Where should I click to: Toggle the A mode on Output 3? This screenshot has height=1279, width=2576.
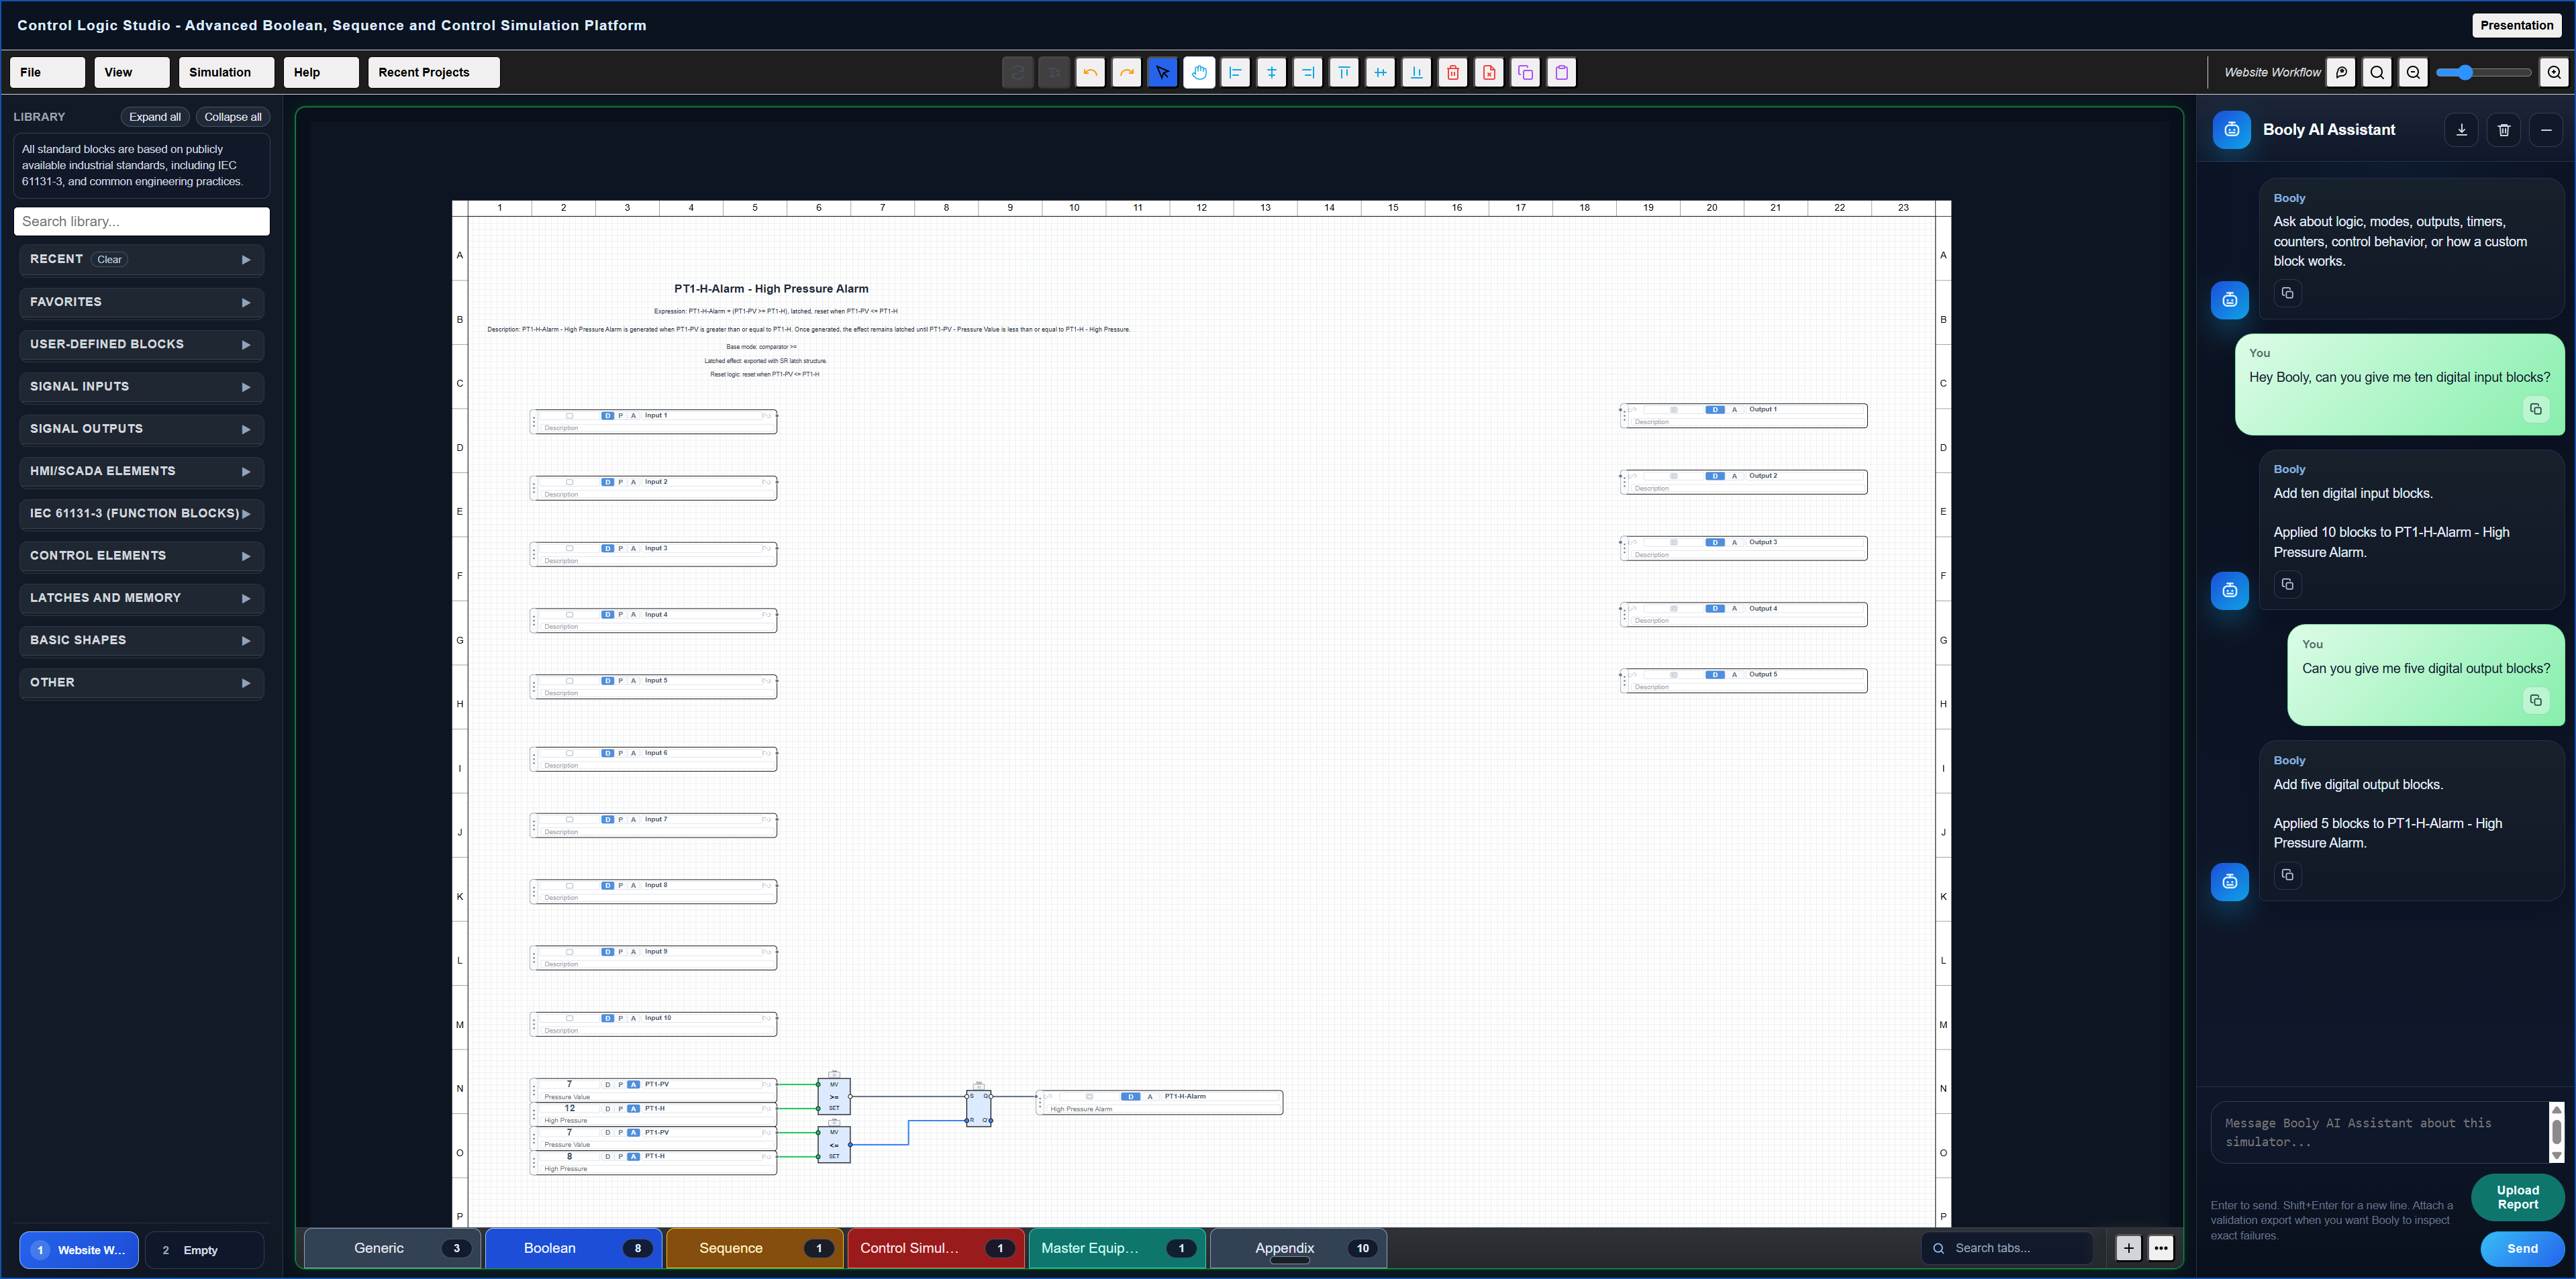[1734, 542]
